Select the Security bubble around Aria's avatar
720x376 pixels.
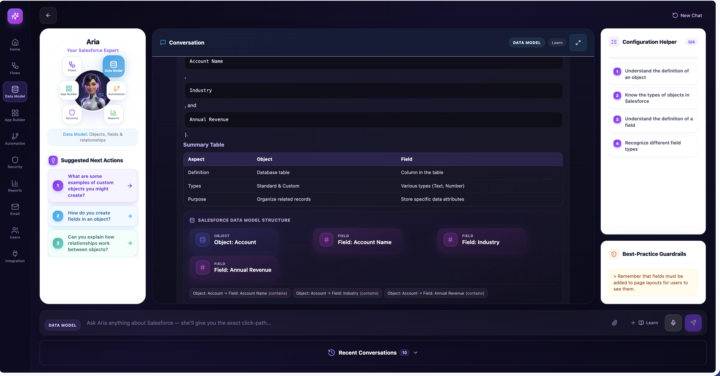[72, 113]
